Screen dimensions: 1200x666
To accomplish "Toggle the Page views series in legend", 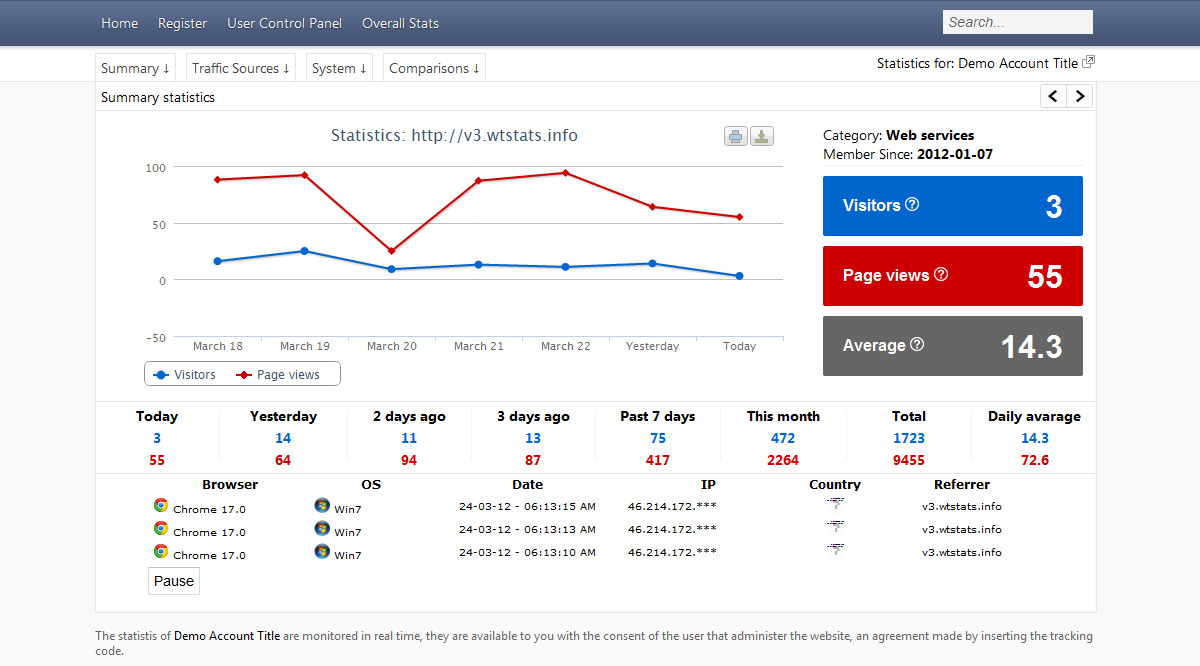I will click(278, 374).
